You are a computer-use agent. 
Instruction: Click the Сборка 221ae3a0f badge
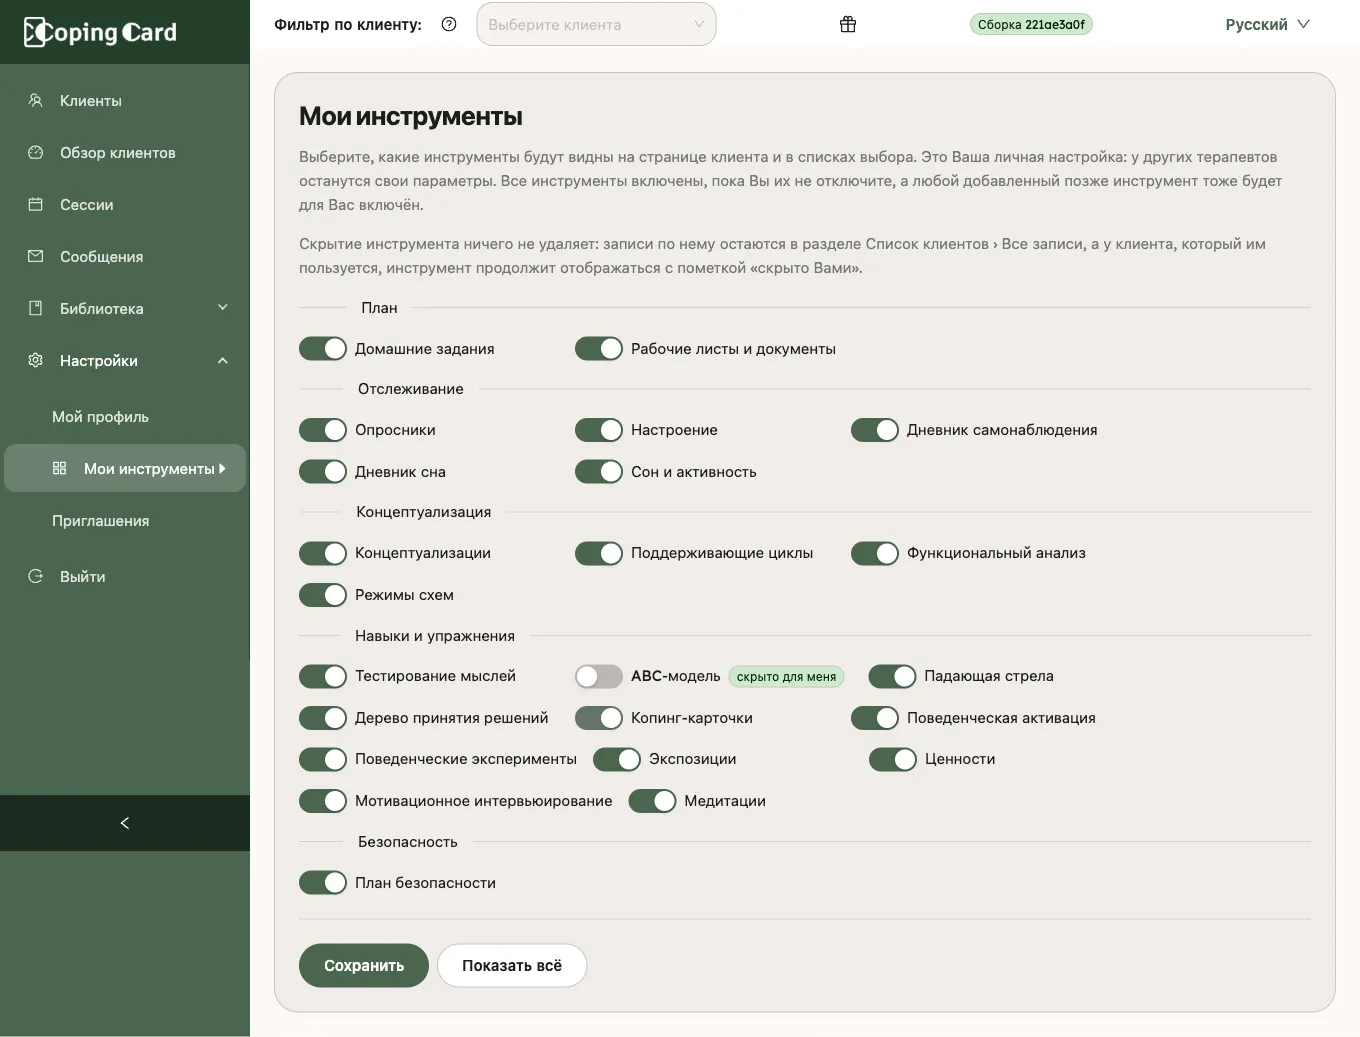point(1031,24)
